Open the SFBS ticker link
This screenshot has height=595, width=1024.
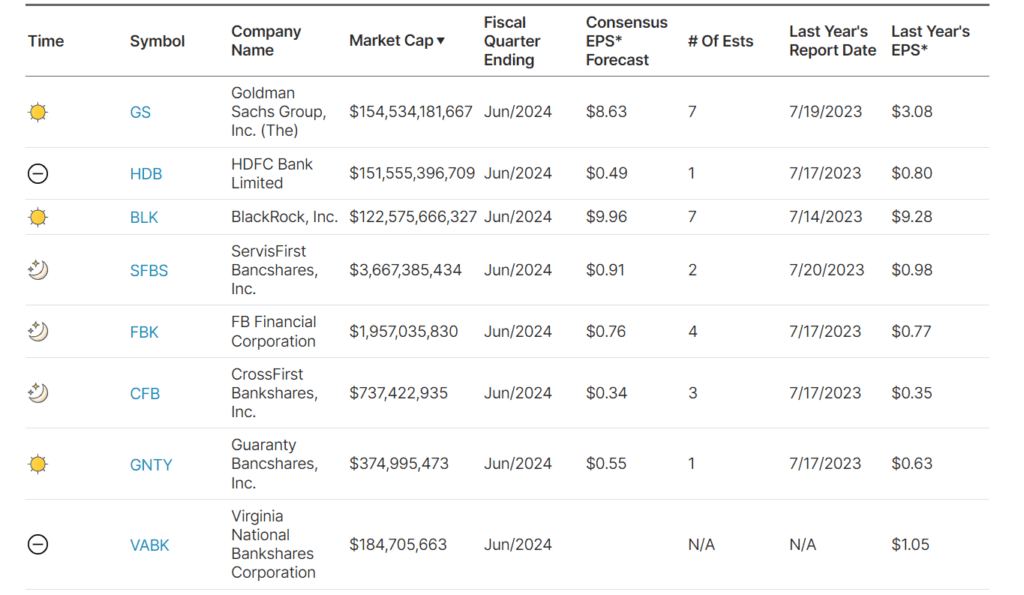tap(149, 270)
